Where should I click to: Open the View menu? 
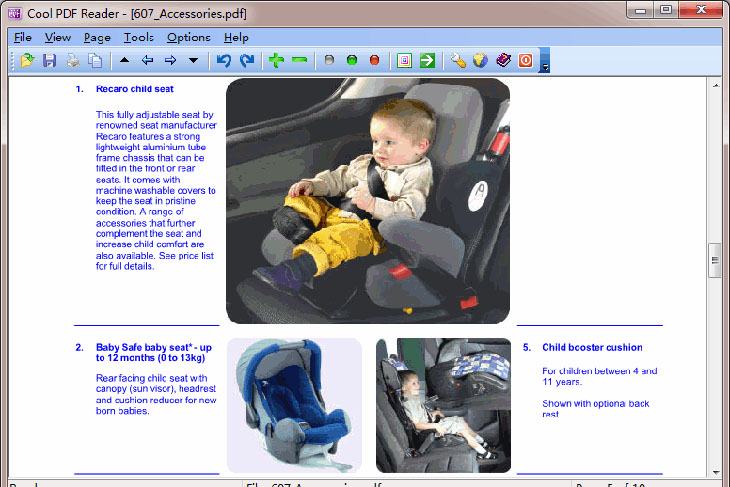click(58, 37)
